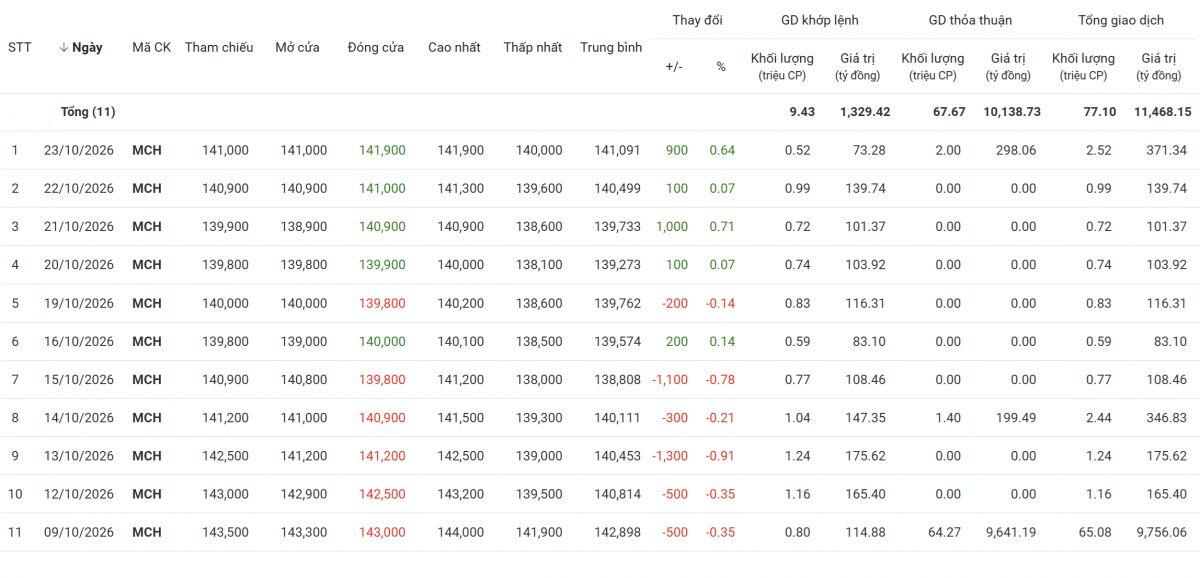Select the +/- change sub-header

[674, 67]
